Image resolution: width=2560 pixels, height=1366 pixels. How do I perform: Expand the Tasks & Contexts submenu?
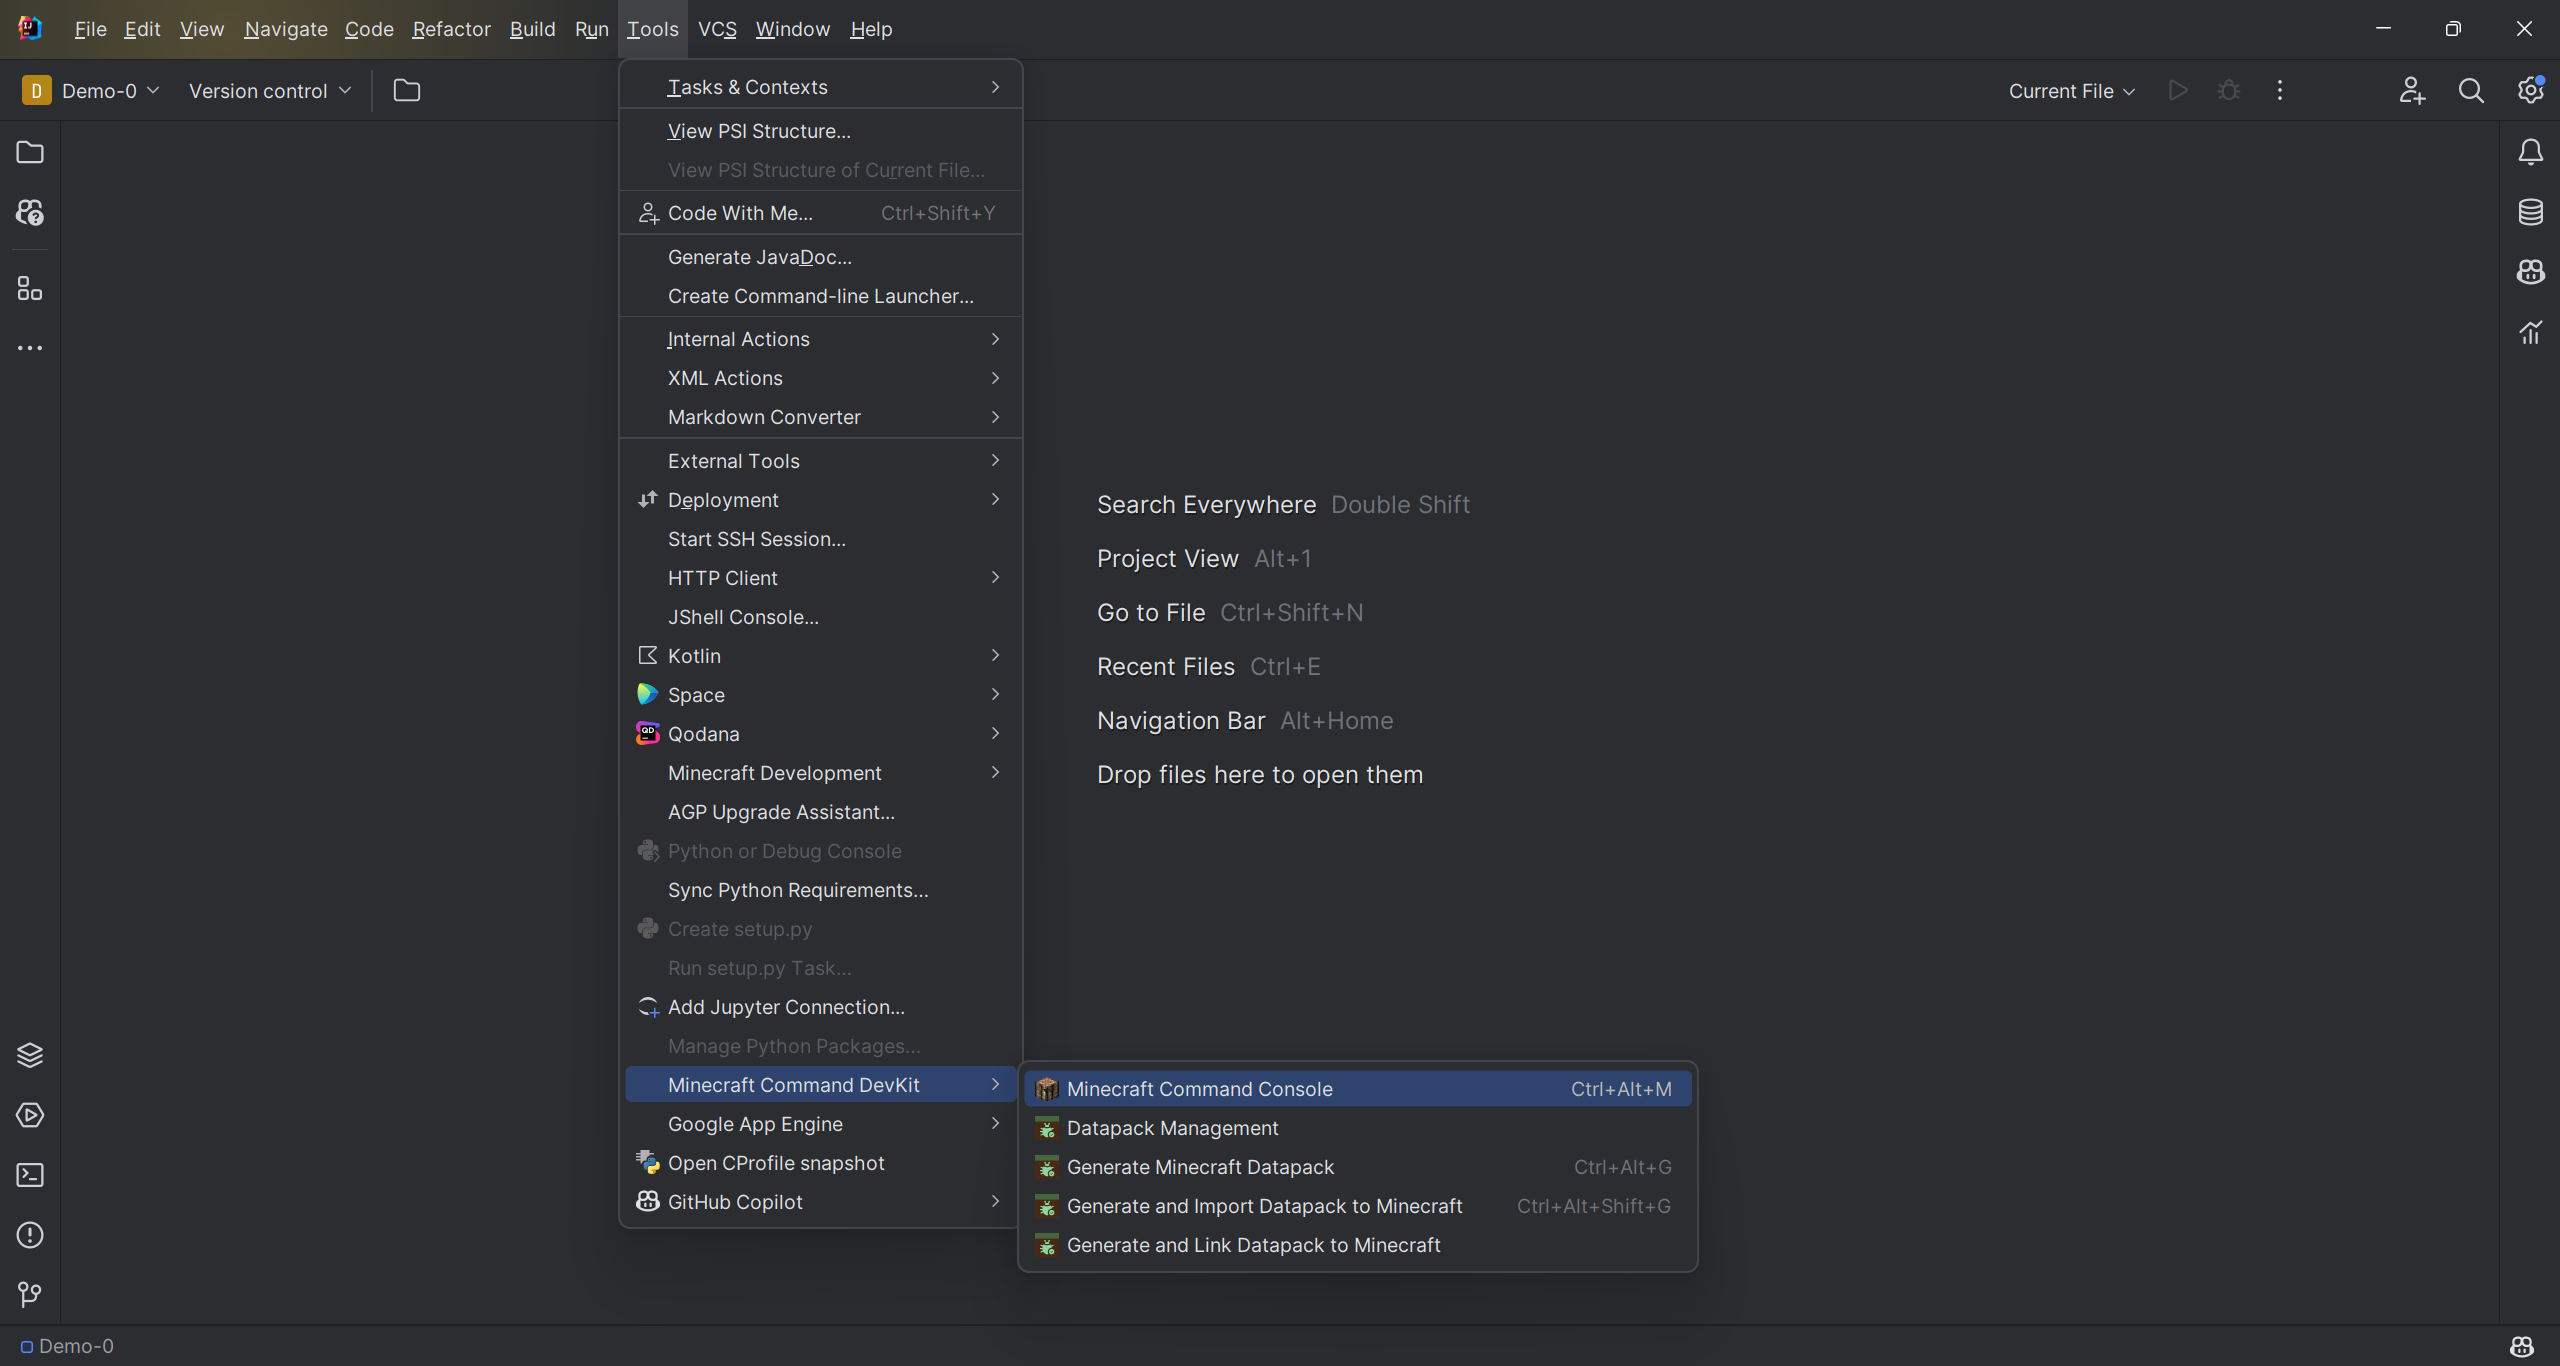point(820,87)
